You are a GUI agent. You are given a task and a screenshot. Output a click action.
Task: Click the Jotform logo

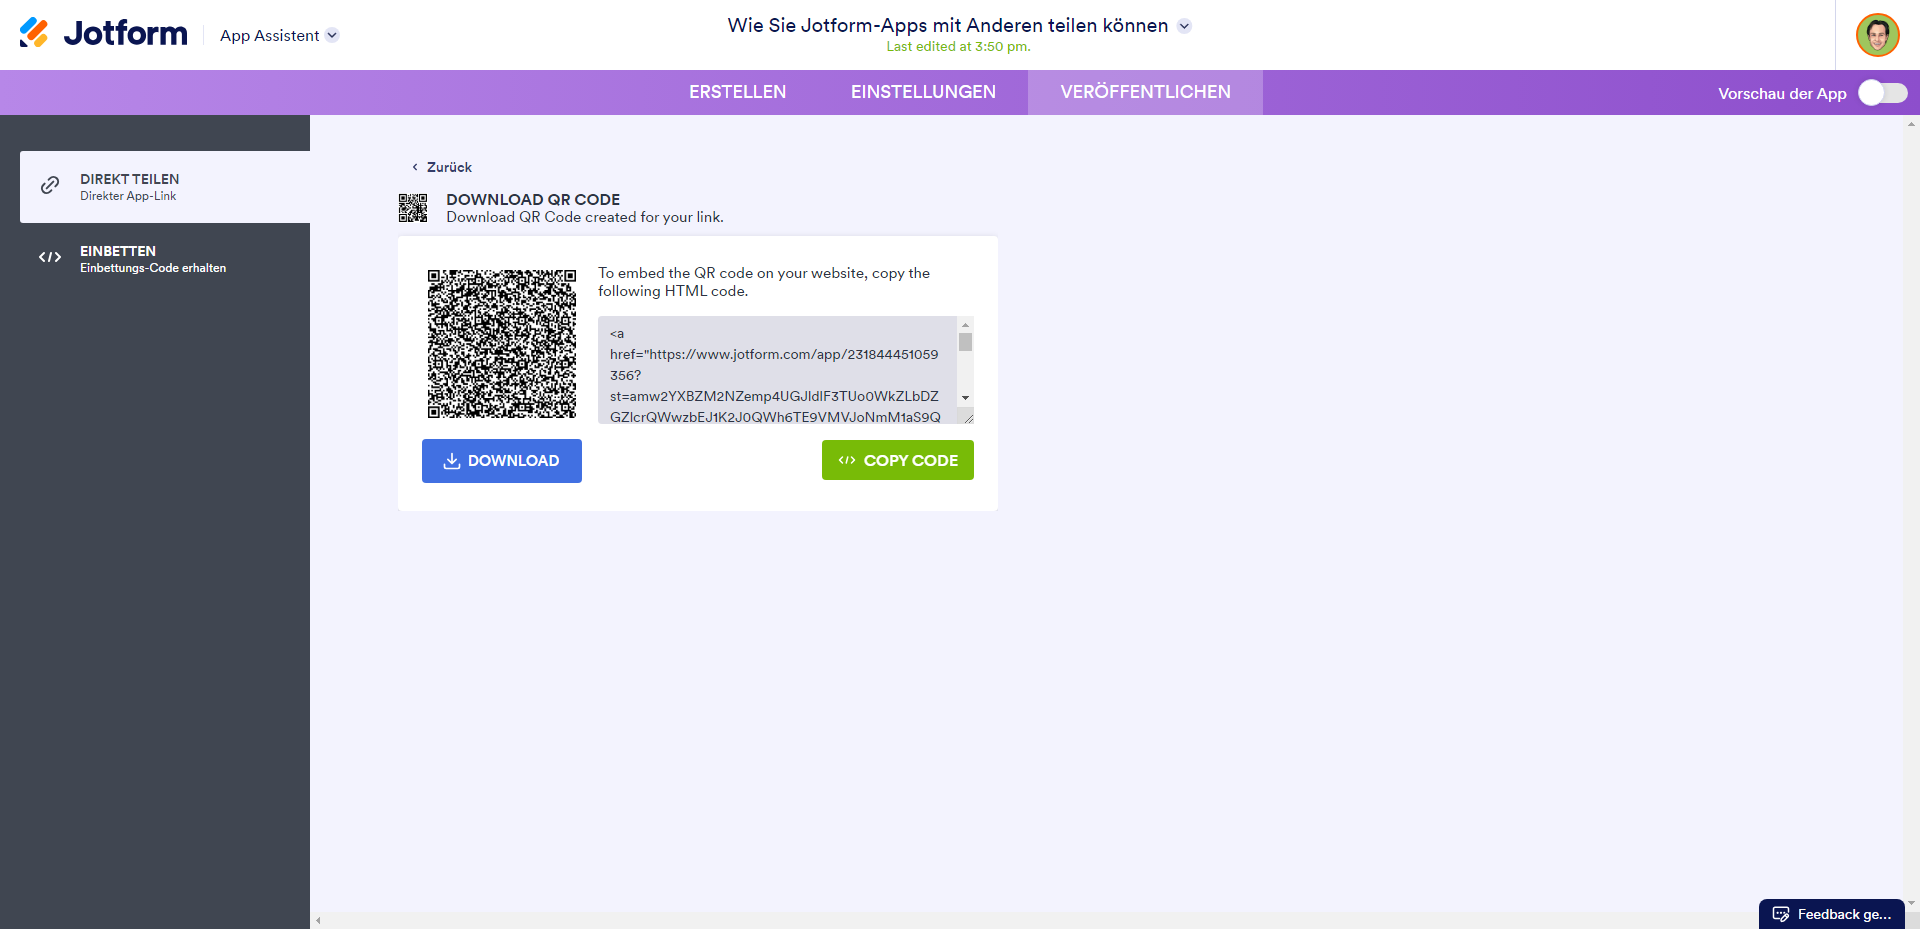tap(103, 34)
